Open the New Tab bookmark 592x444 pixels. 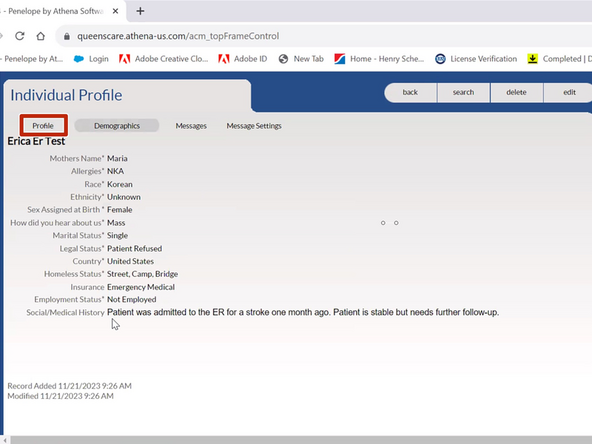301,59
